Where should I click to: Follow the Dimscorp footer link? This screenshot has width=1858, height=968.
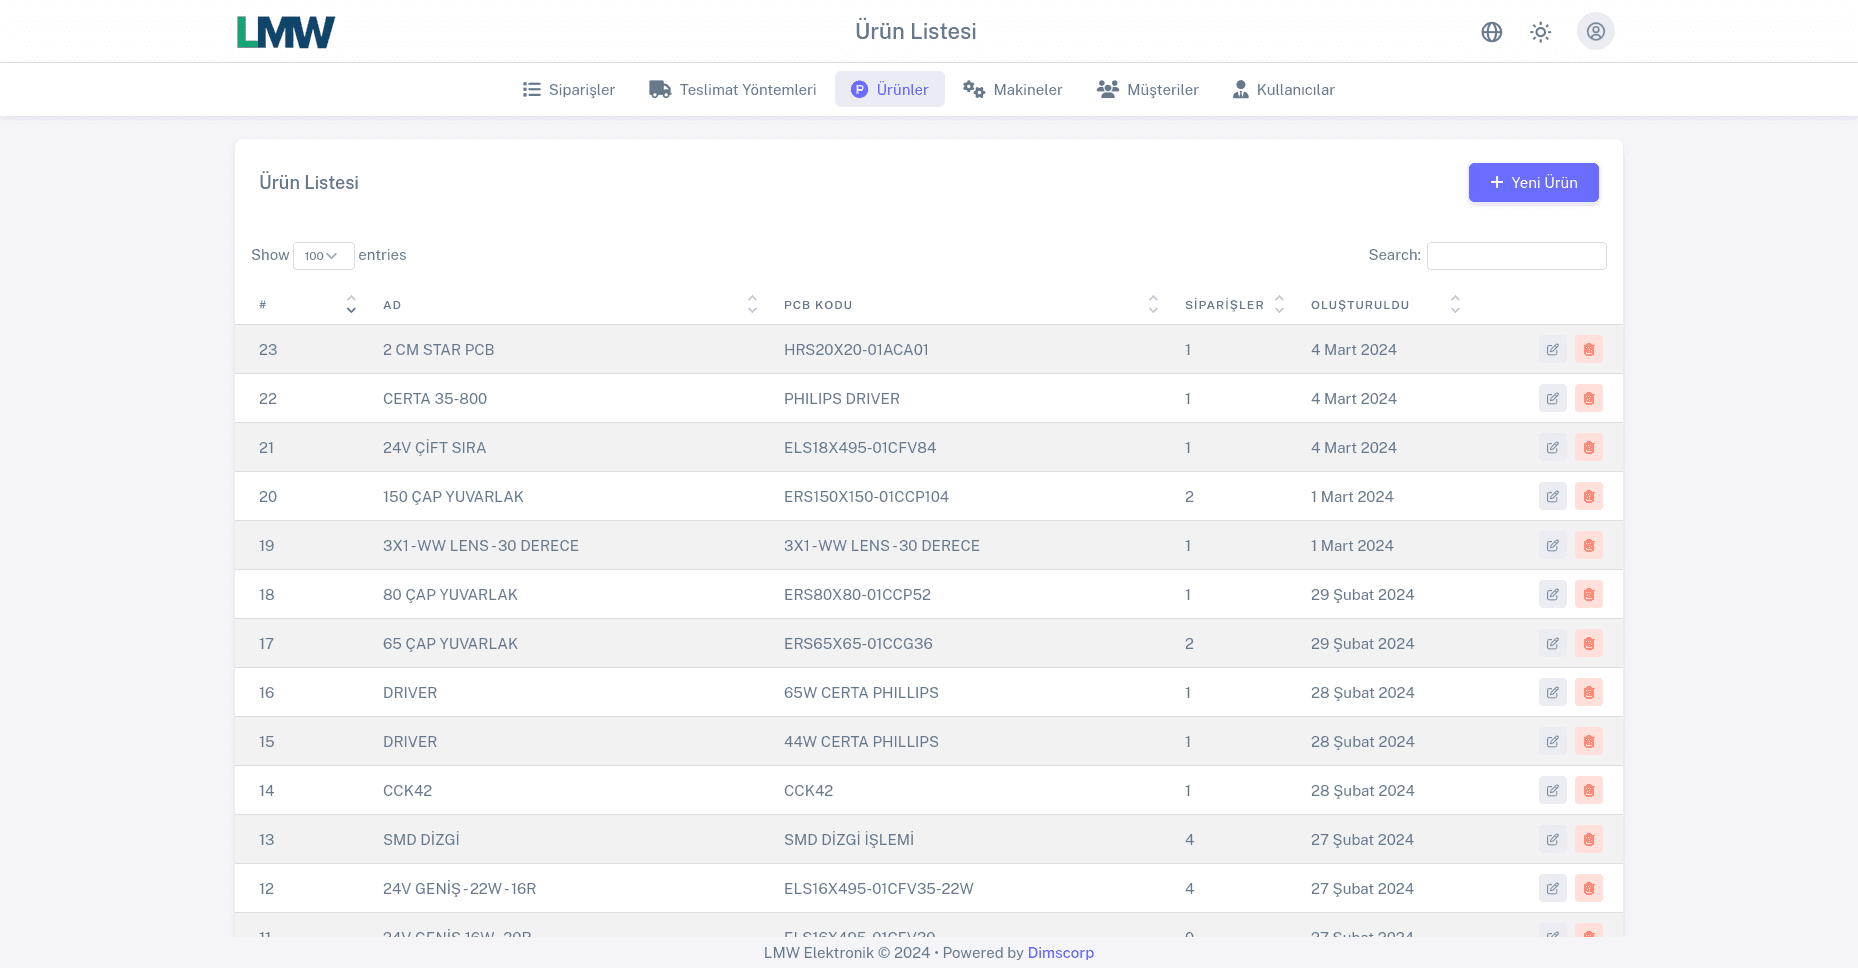[x=1060, y=953]
